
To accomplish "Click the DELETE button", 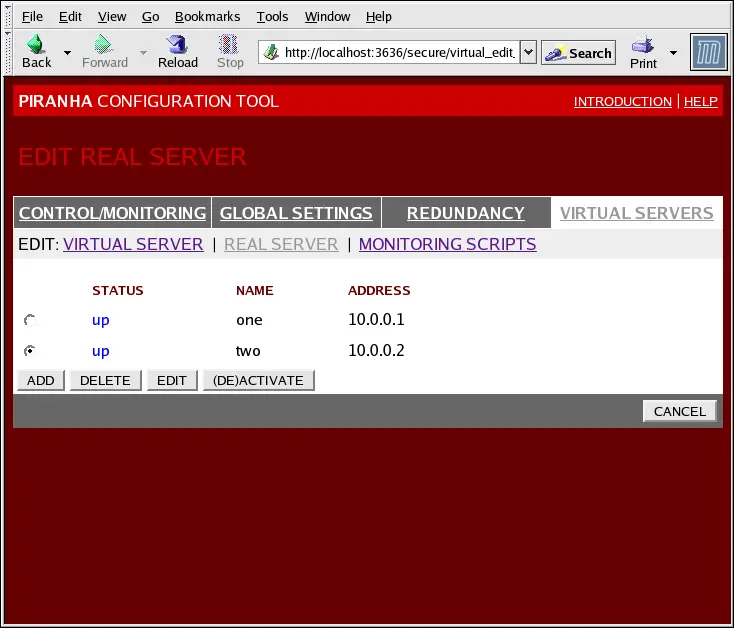I will 105,380.
